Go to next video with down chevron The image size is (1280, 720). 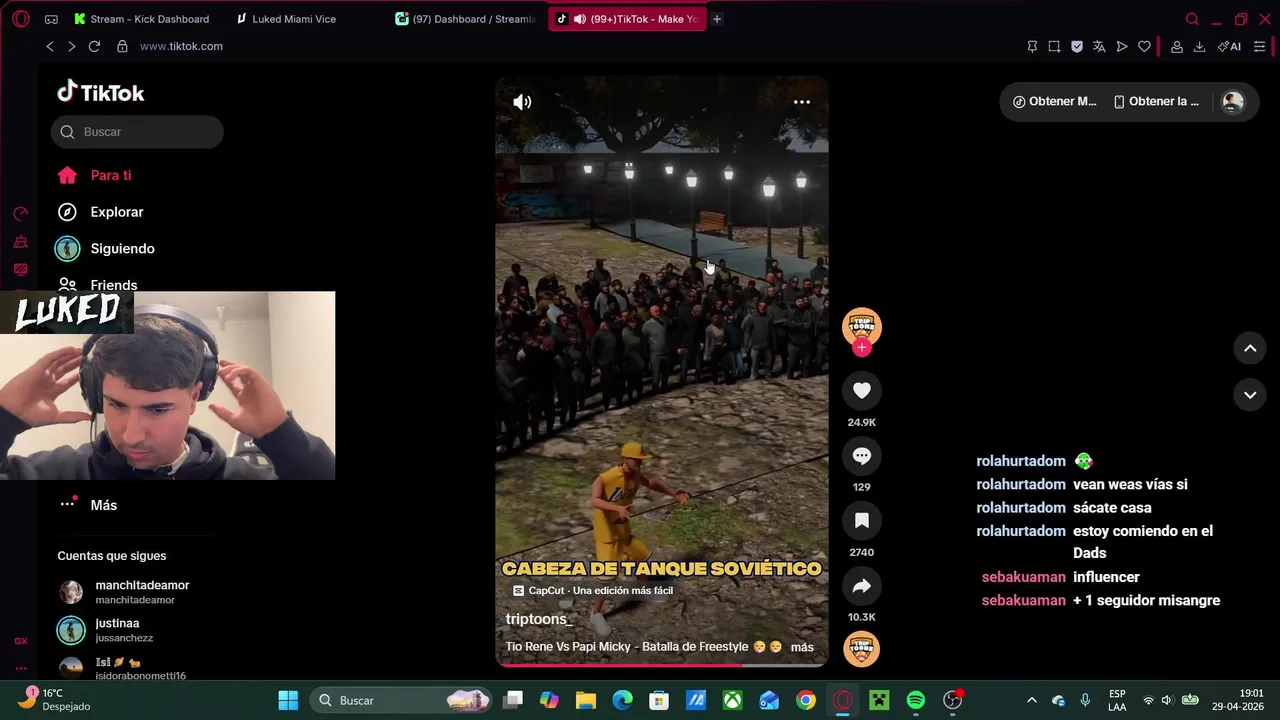1250,395
